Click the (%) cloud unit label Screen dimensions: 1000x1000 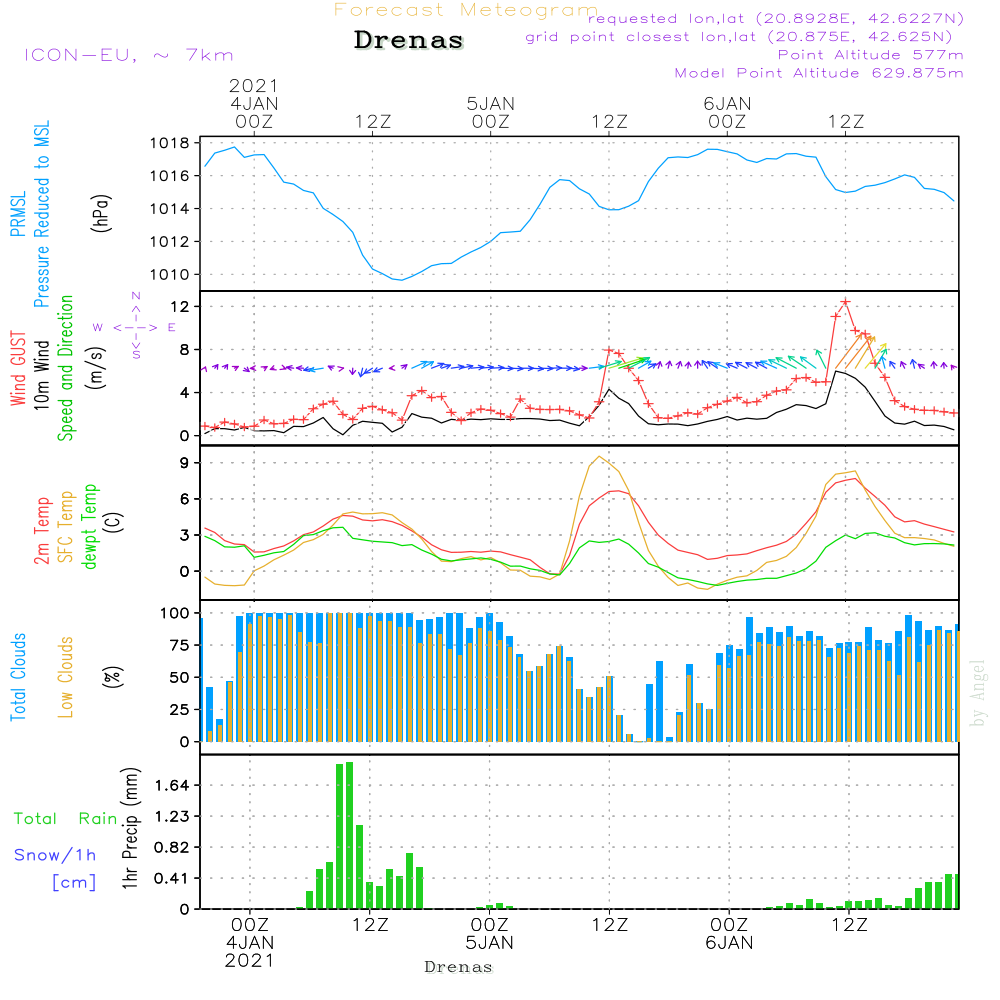[x=112, y=677]
